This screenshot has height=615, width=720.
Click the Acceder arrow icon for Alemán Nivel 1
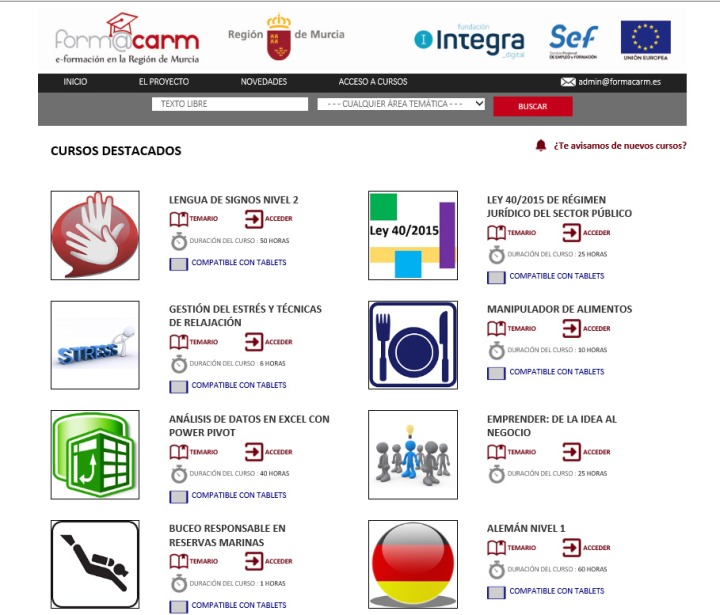[x=571, y=547]
